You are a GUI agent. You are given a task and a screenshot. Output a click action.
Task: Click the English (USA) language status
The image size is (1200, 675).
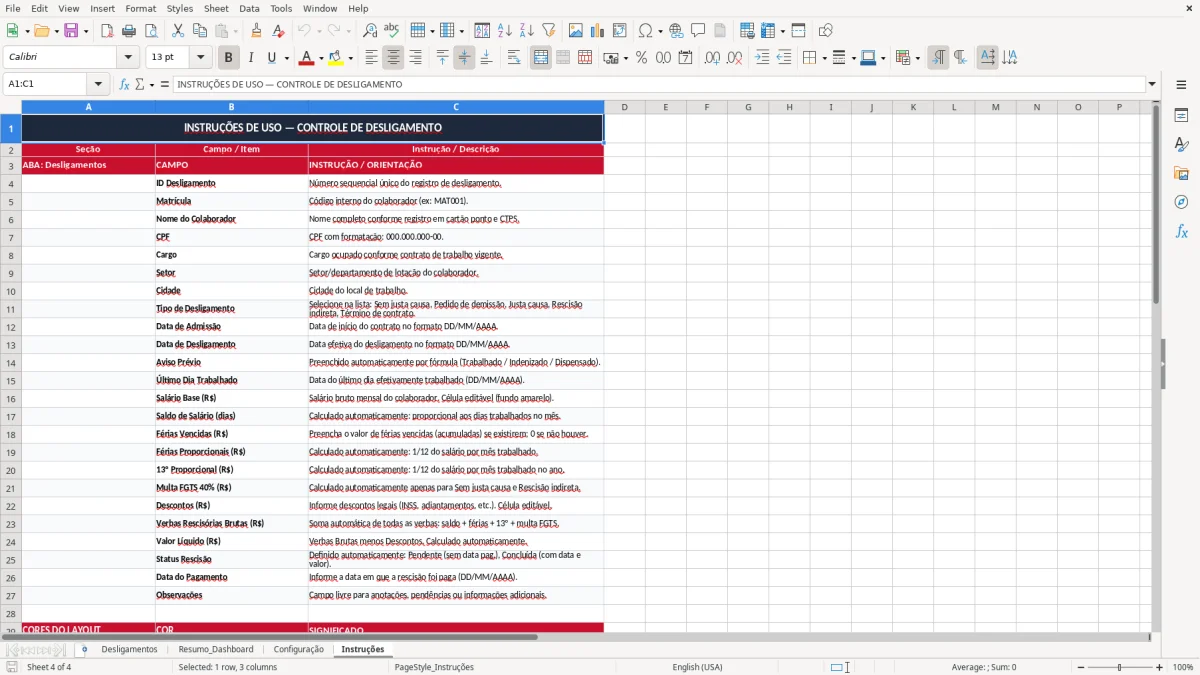point(697,667)
